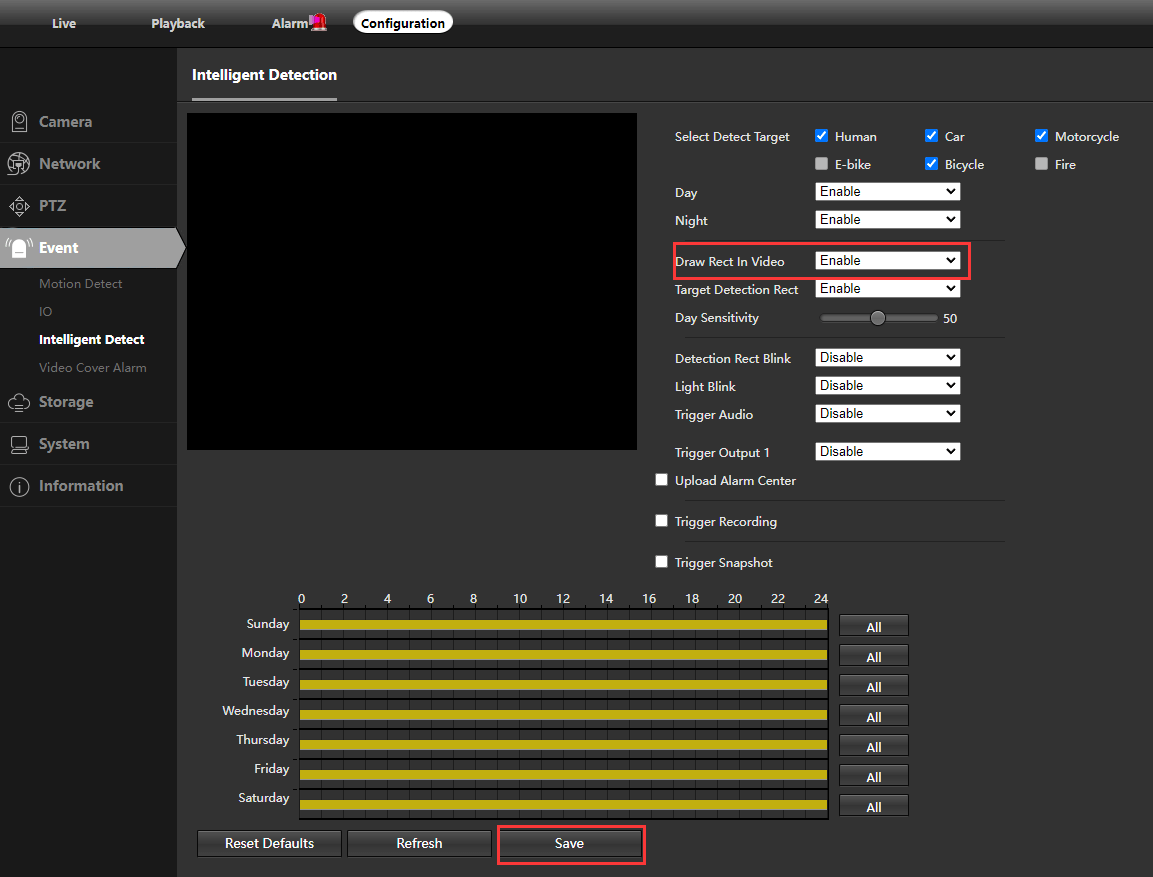Uncheck the Human detect target
1153x877 pixels.
coord(822,136)
